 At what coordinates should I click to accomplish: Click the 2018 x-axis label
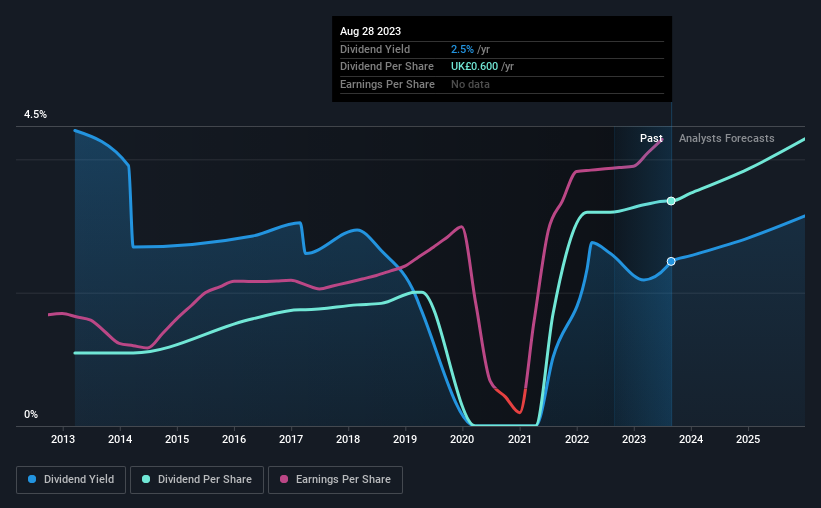tap(348, 439)
